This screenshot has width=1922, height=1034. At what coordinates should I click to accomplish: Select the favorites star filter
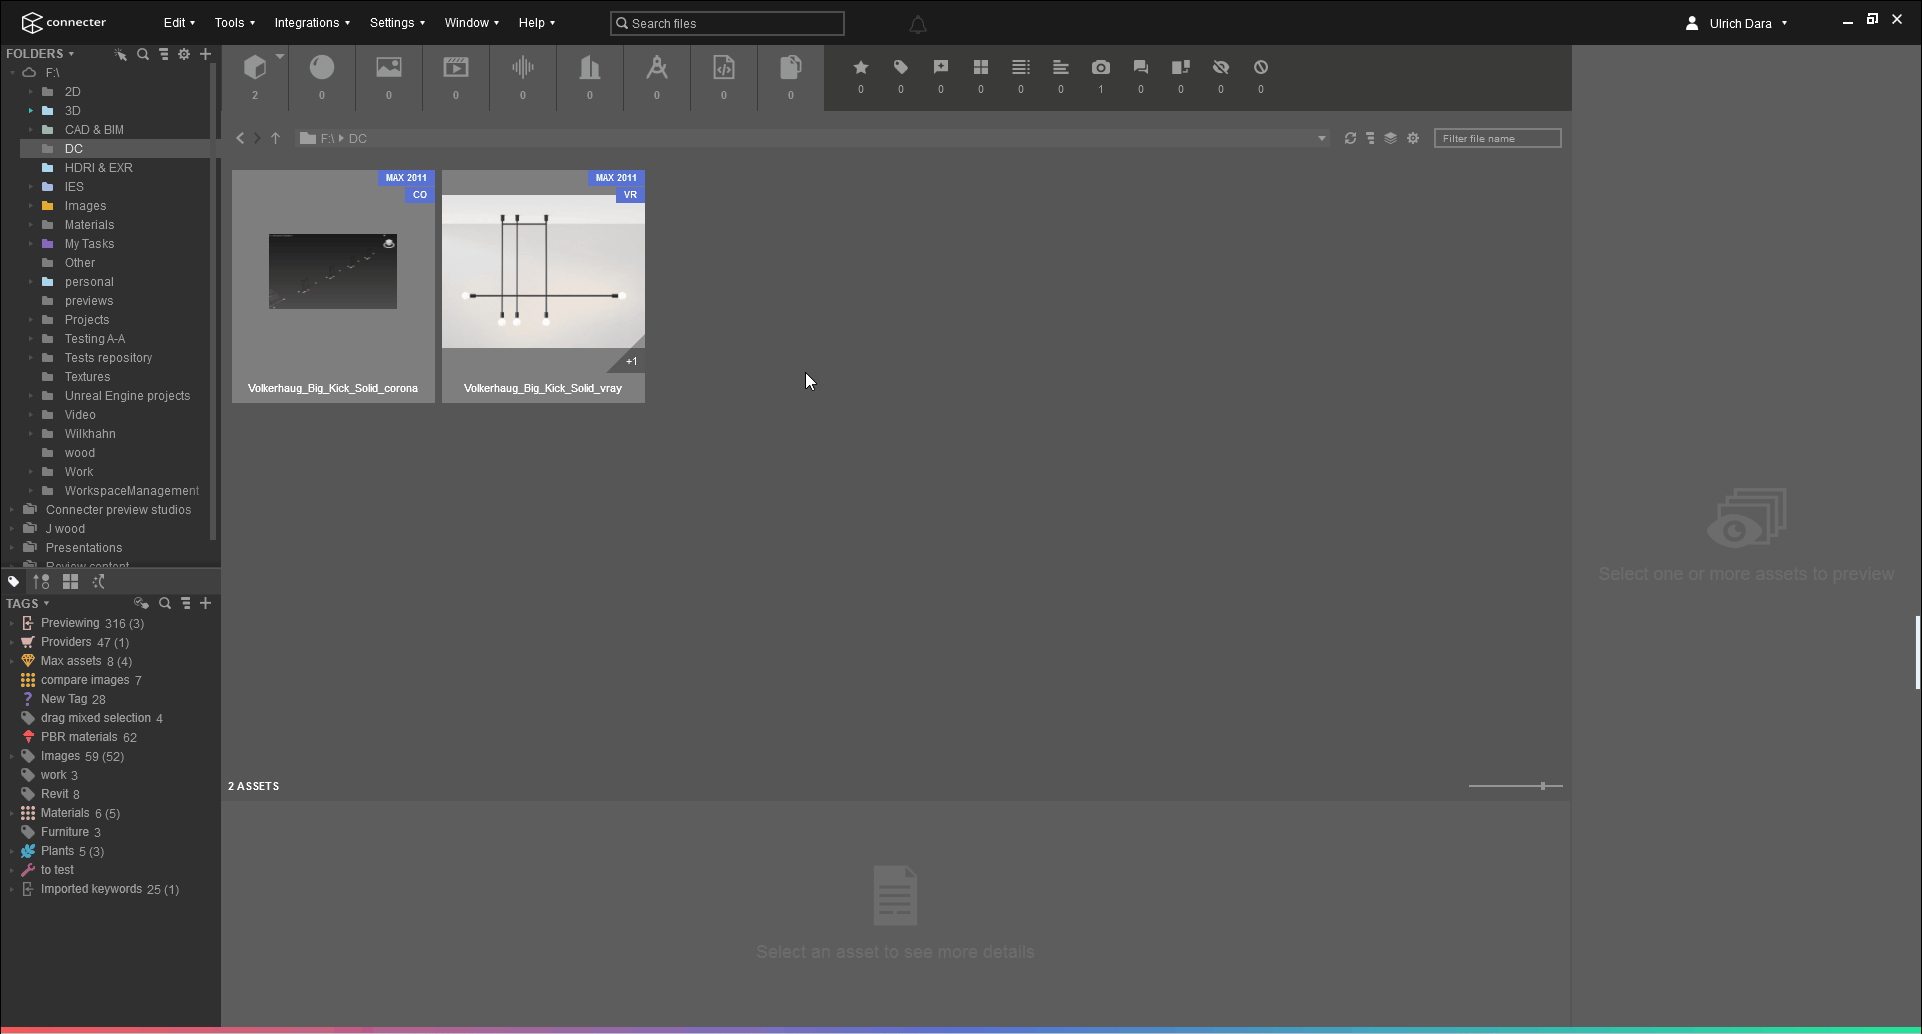tap(860, 68)
